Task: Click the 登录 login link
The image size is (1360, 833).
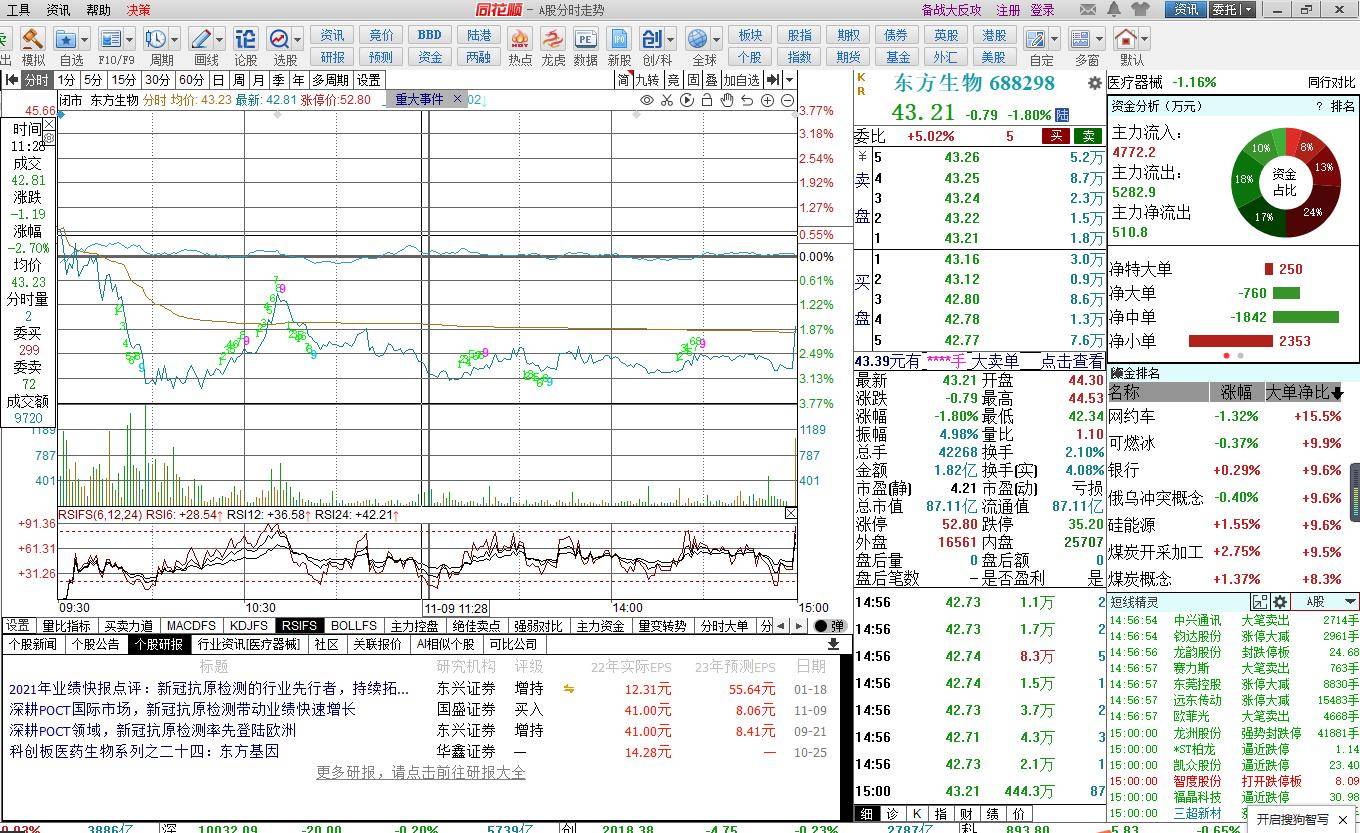Action: click(x=1042, y=10)
